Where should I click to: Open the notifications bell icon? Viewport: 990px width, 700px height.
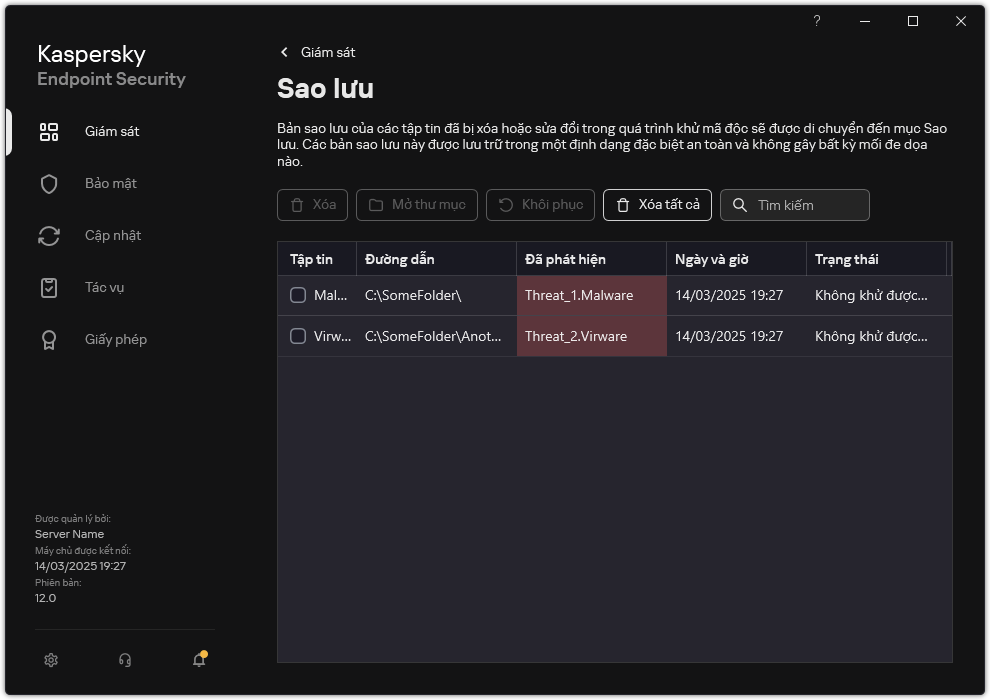(199, 660)
